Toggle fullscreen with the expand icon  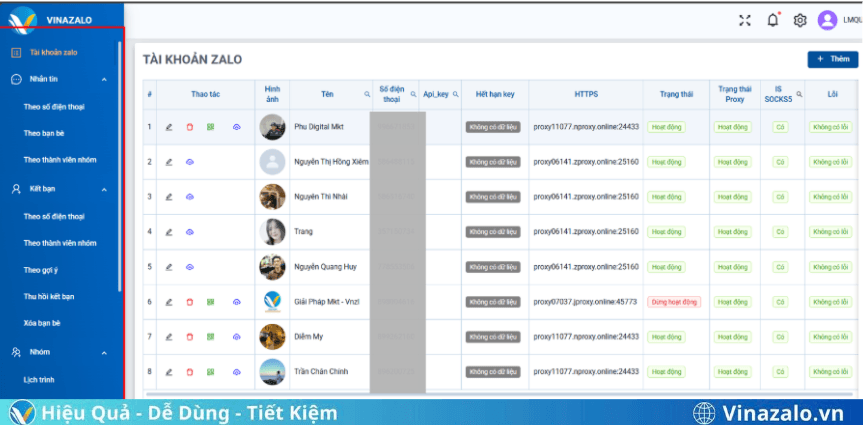(x=745, y=21)
